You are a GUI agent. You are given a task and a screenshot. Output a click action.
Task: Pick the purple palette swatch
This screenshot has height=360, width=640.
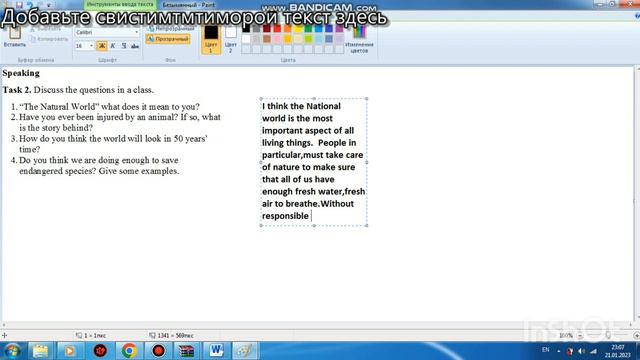pos(340,29)
